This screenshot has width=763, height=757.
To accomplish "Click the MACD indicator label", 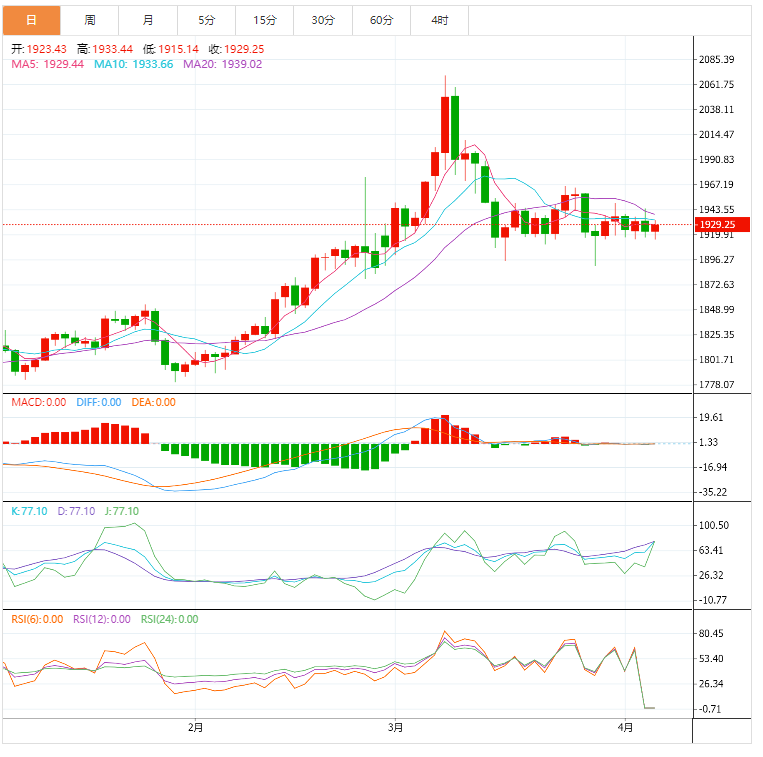I will pos(38,402).
